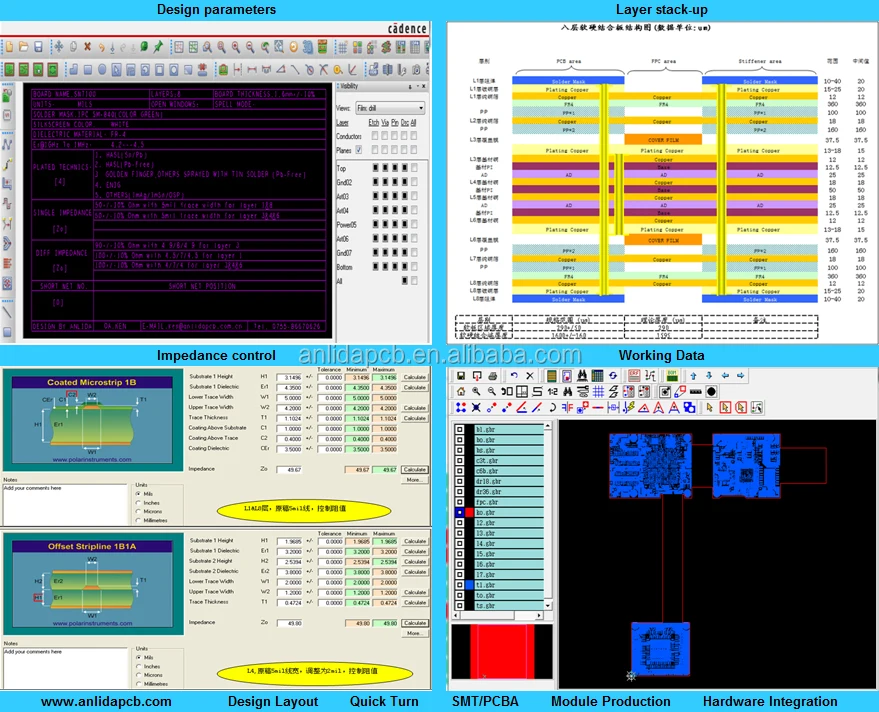Click binoculars icon in Gerber viewer top row
The image size is (879, 712).
582,376
